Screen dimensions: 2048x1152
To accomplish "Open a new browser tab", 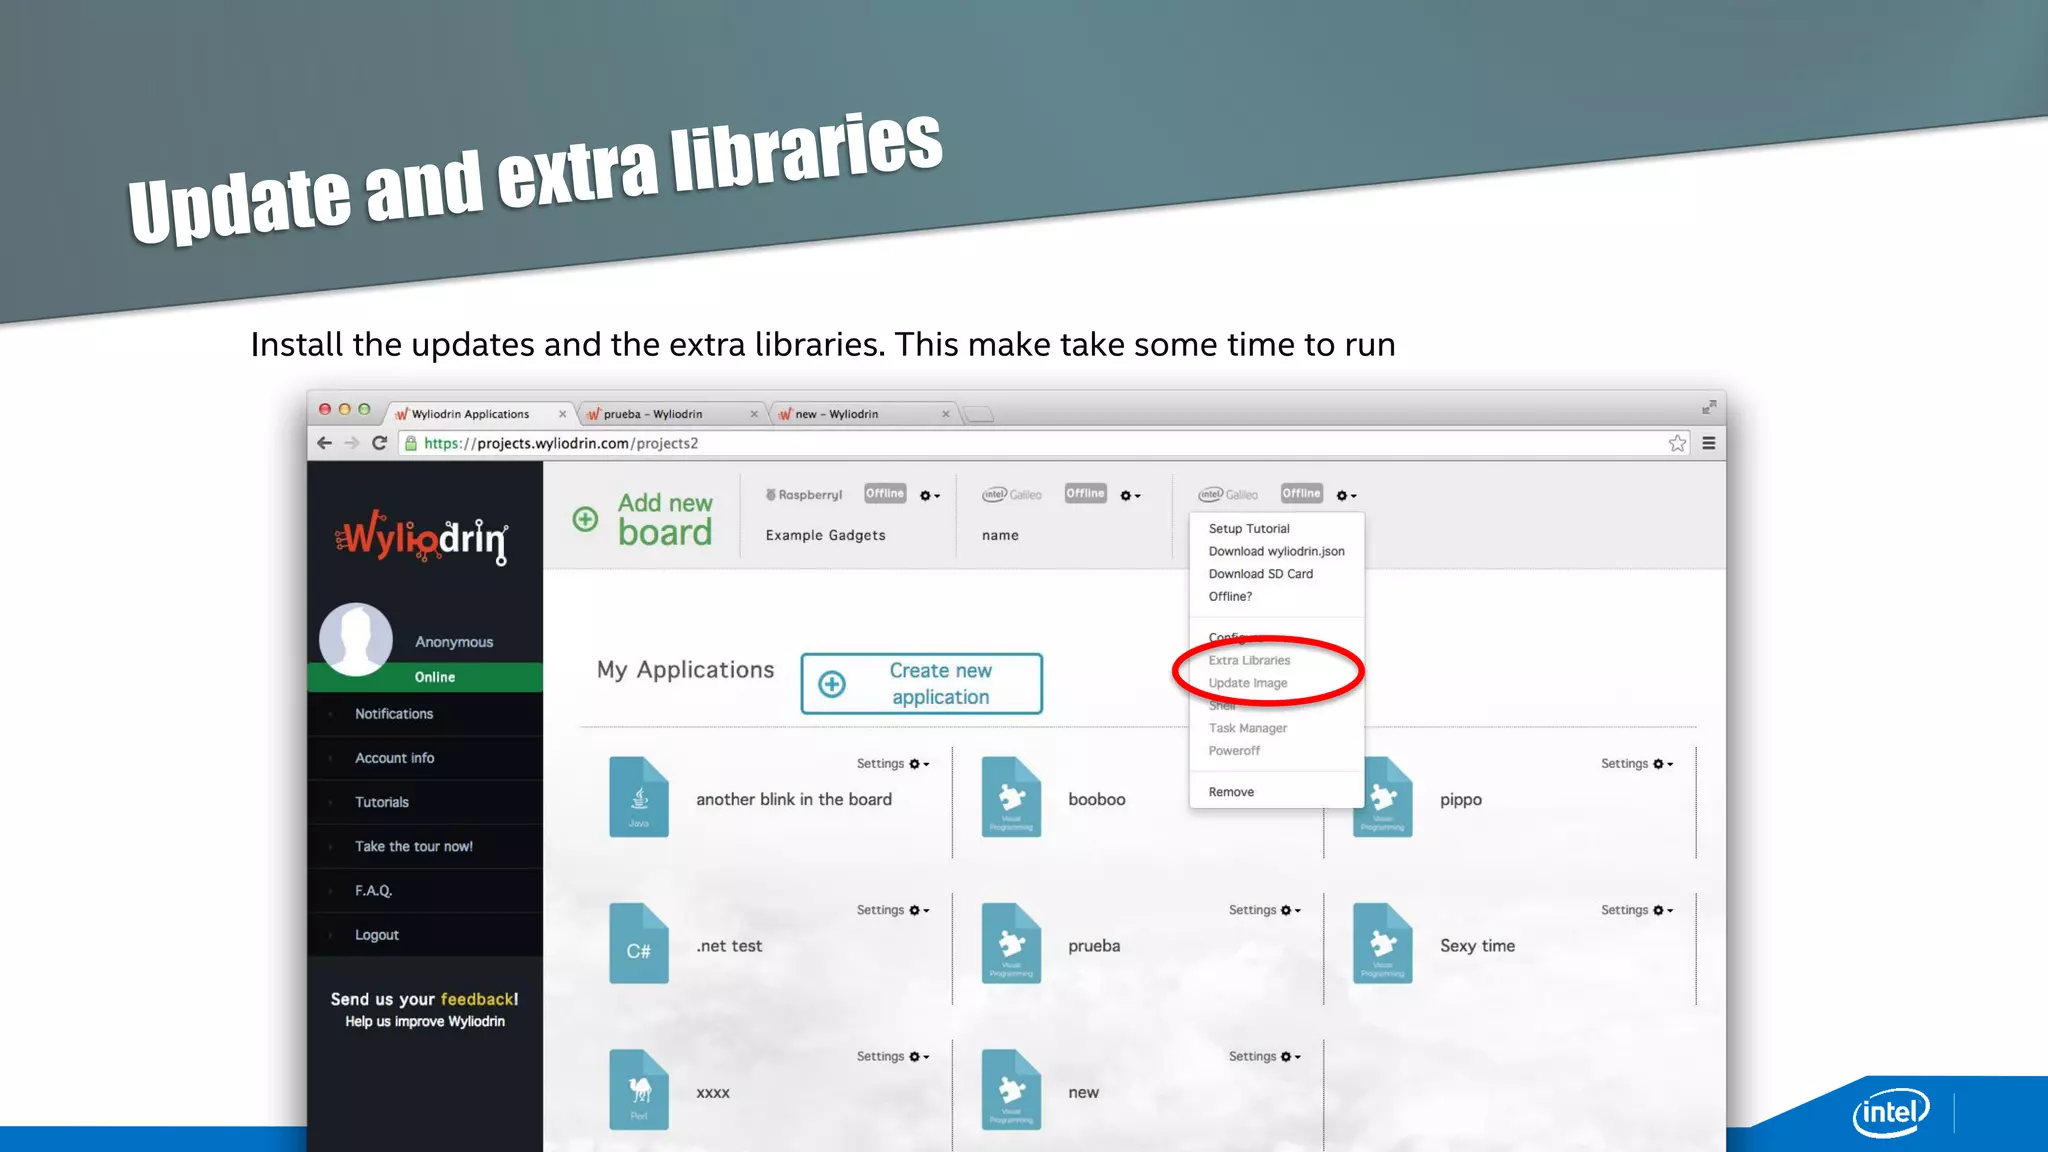I will pos(979,414).
